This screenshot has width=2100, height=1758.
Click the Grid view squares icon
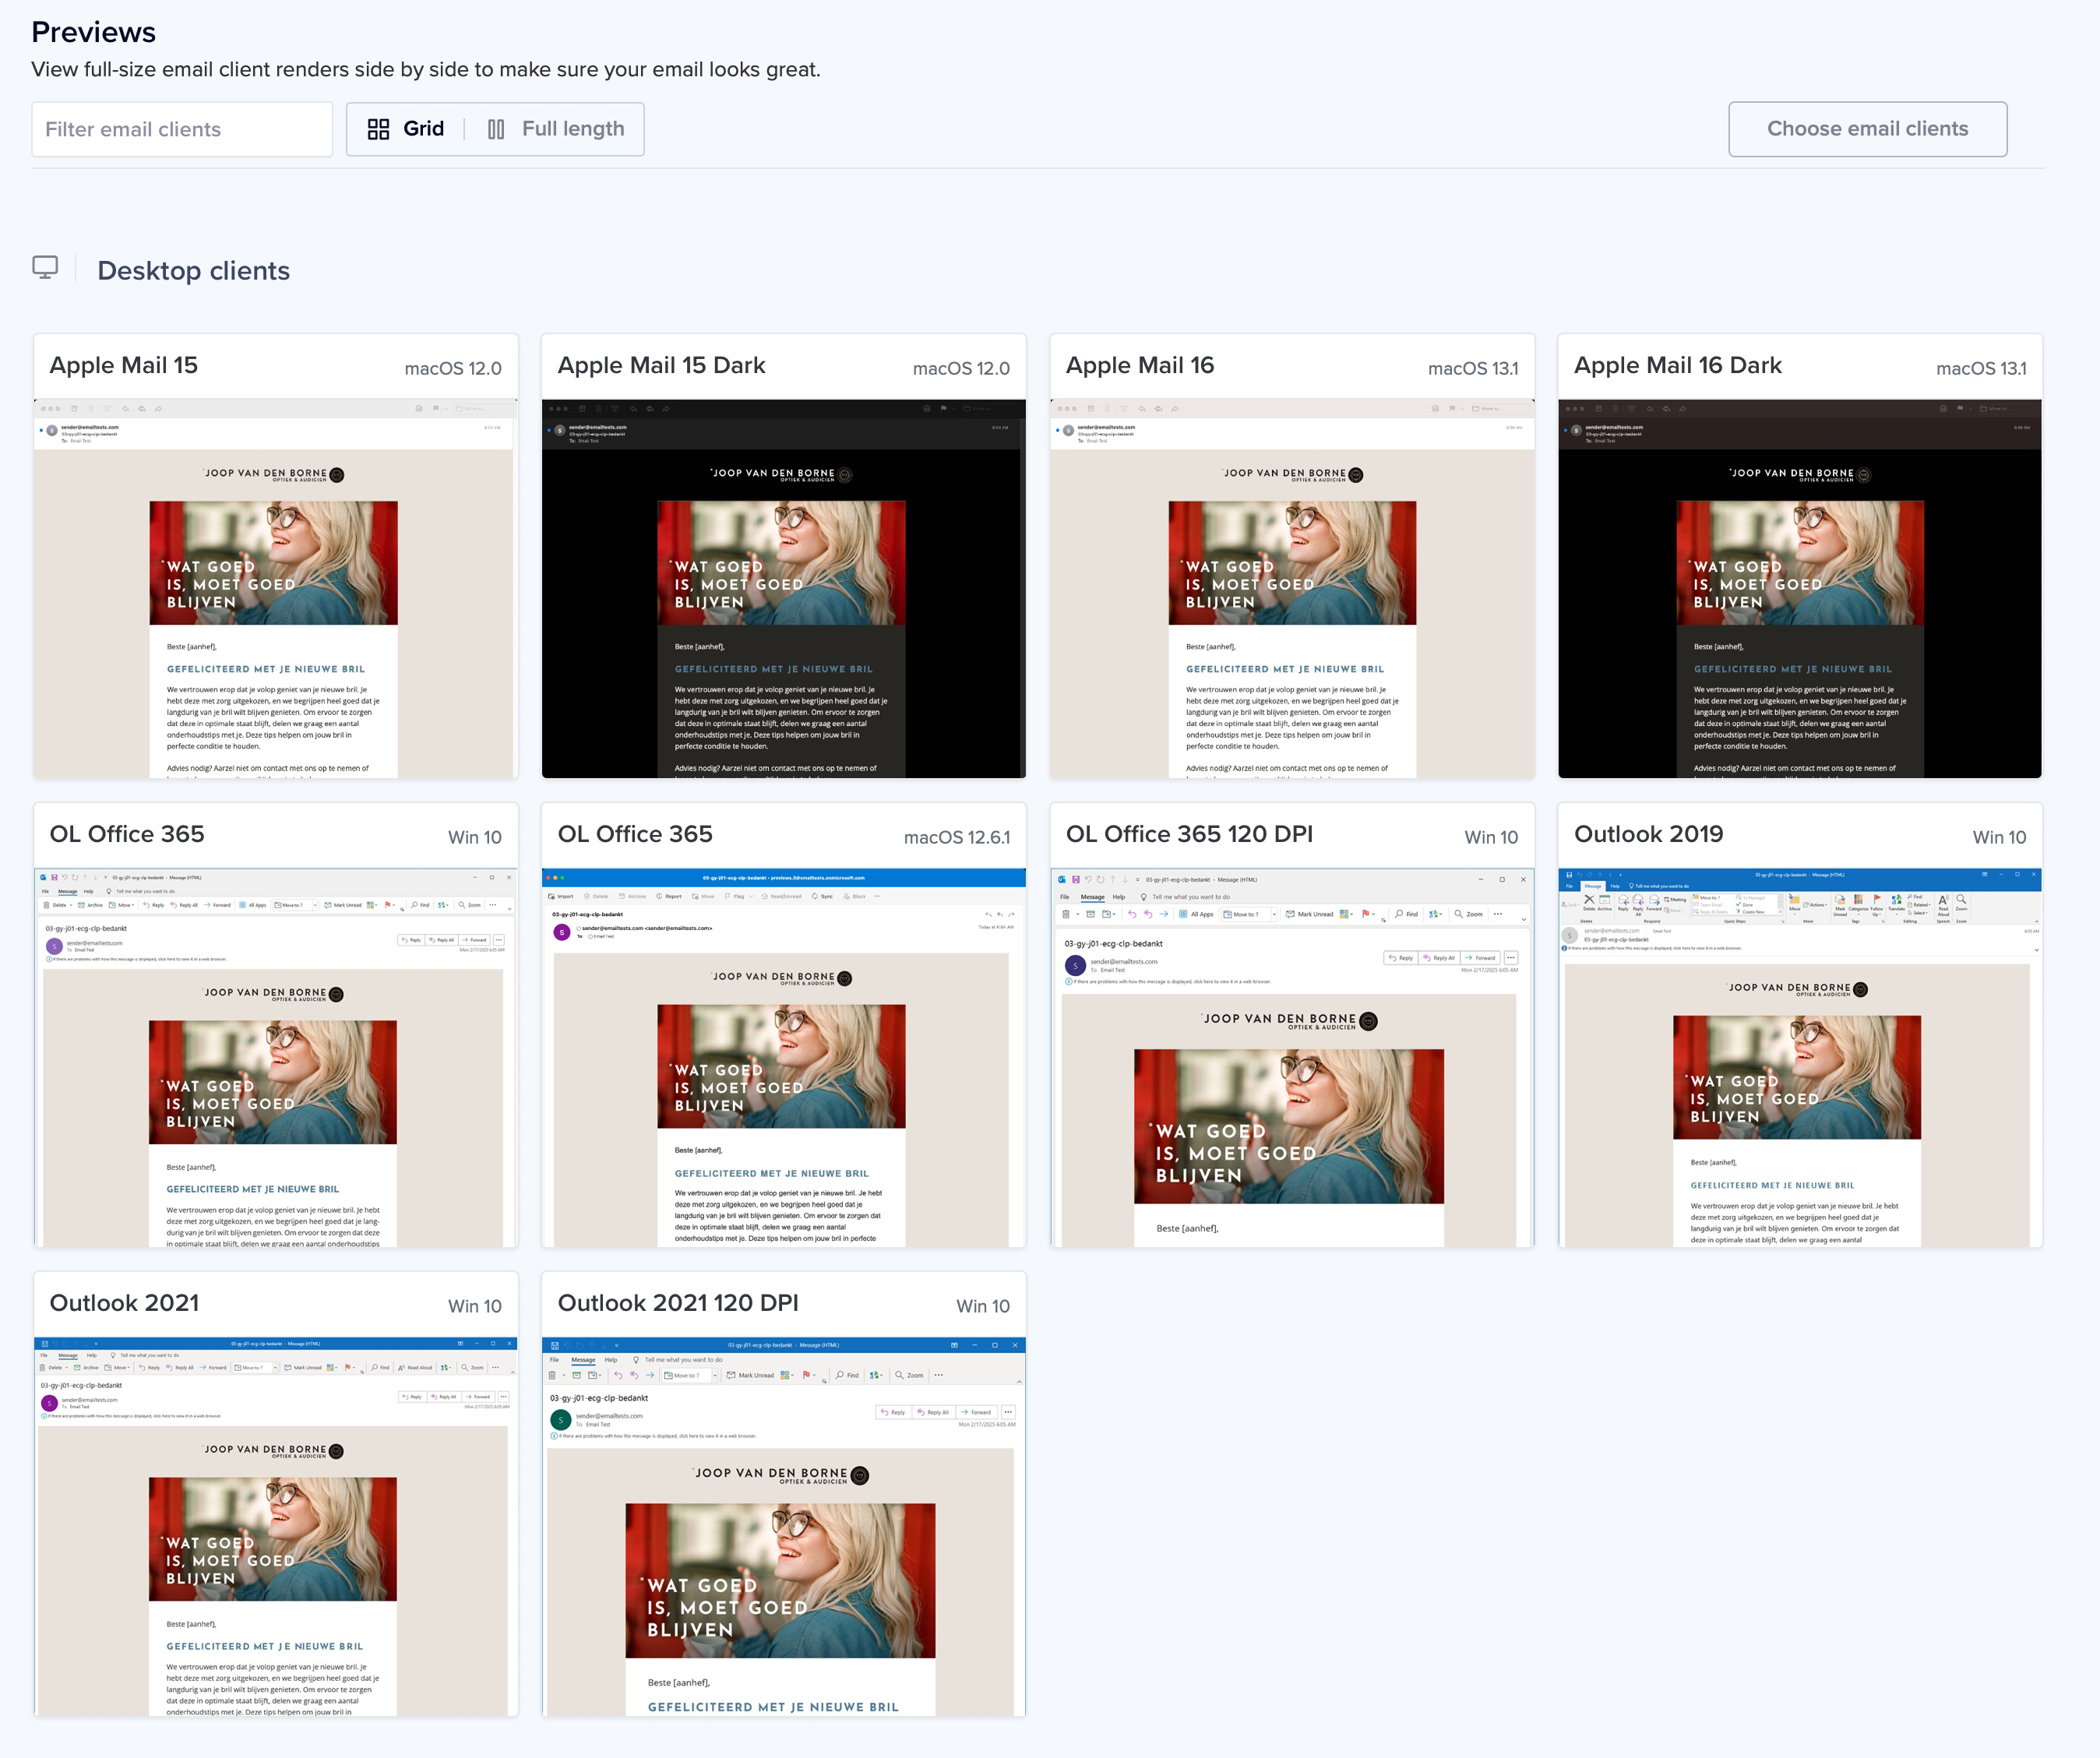pos(378,129)
